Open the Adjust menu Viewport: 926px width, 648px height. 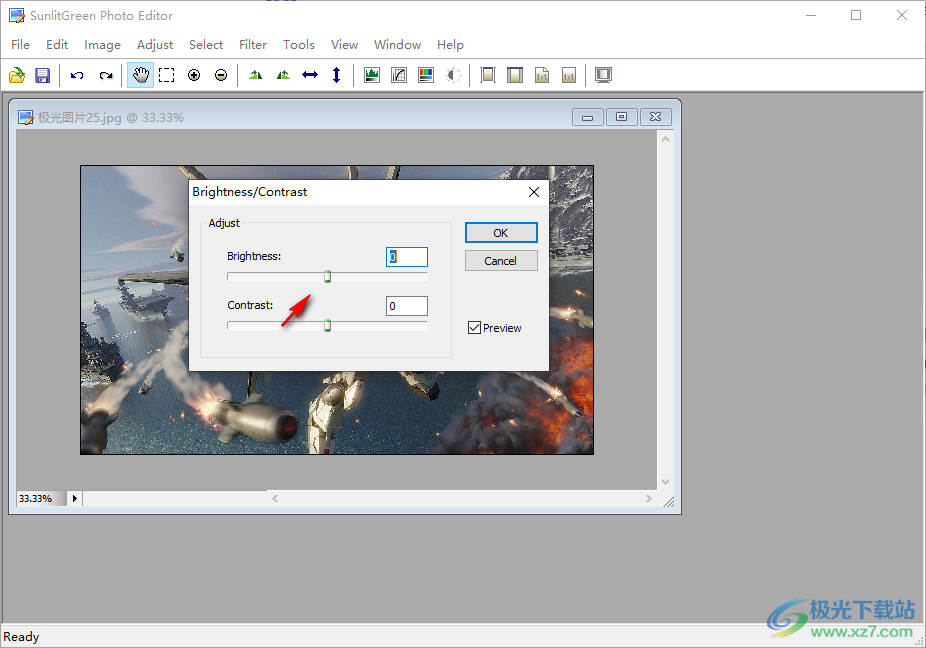[x=155, y=45]
